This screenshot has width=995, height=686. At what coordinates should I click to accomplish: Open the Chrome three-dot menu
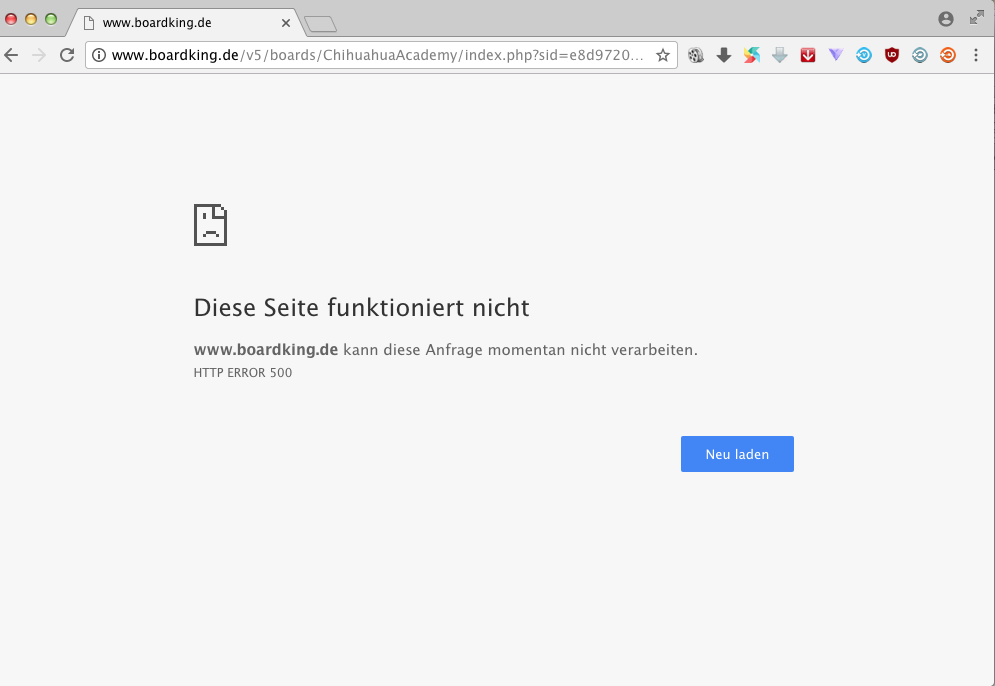click(976, 55)
